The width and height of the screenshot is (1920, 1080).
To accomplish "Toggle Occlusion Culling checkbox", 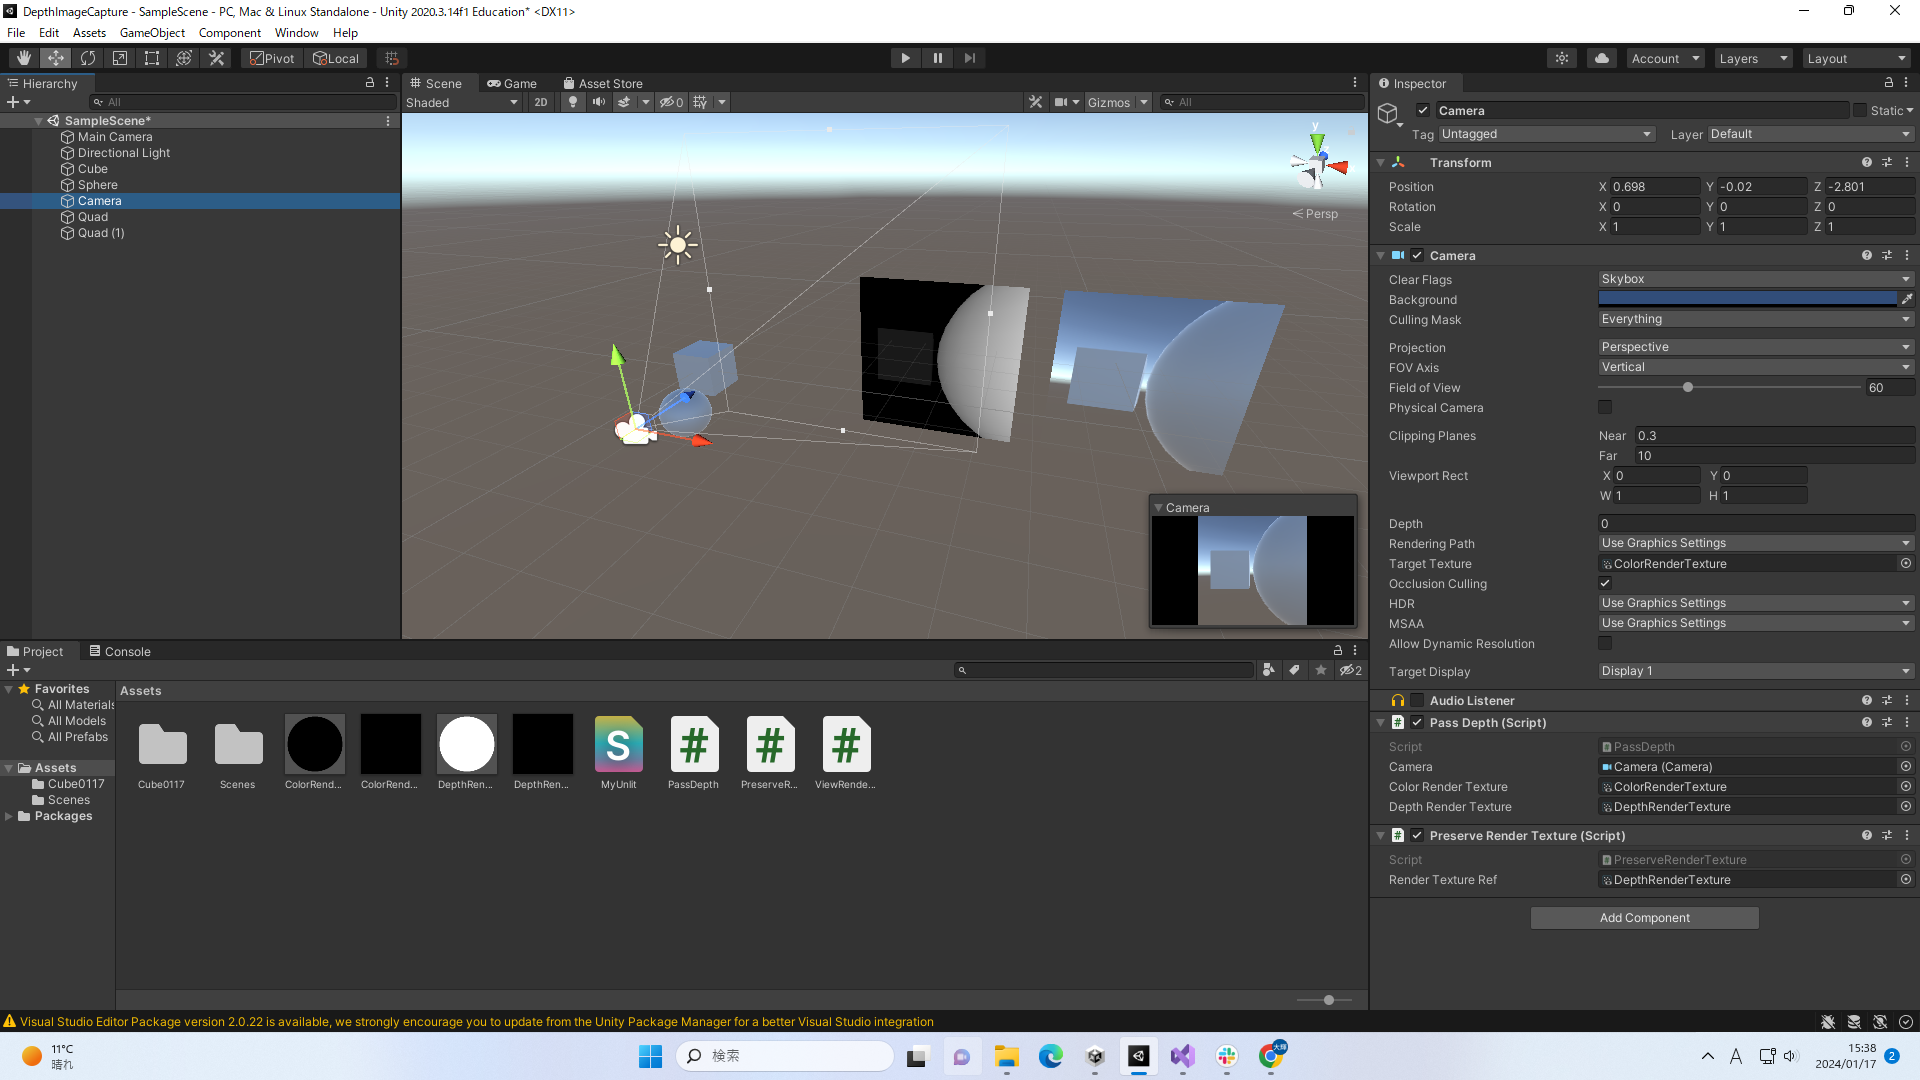I will coord(1605,584).
